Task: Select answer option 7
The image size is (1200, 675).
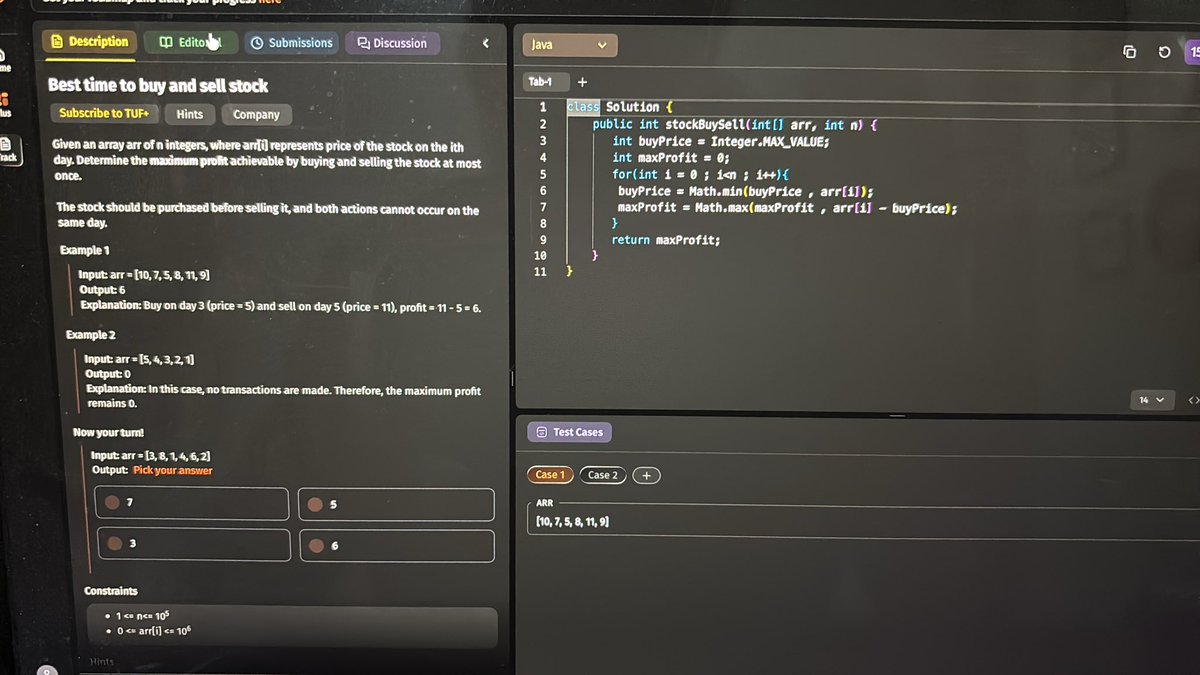Action: [193, 504]
